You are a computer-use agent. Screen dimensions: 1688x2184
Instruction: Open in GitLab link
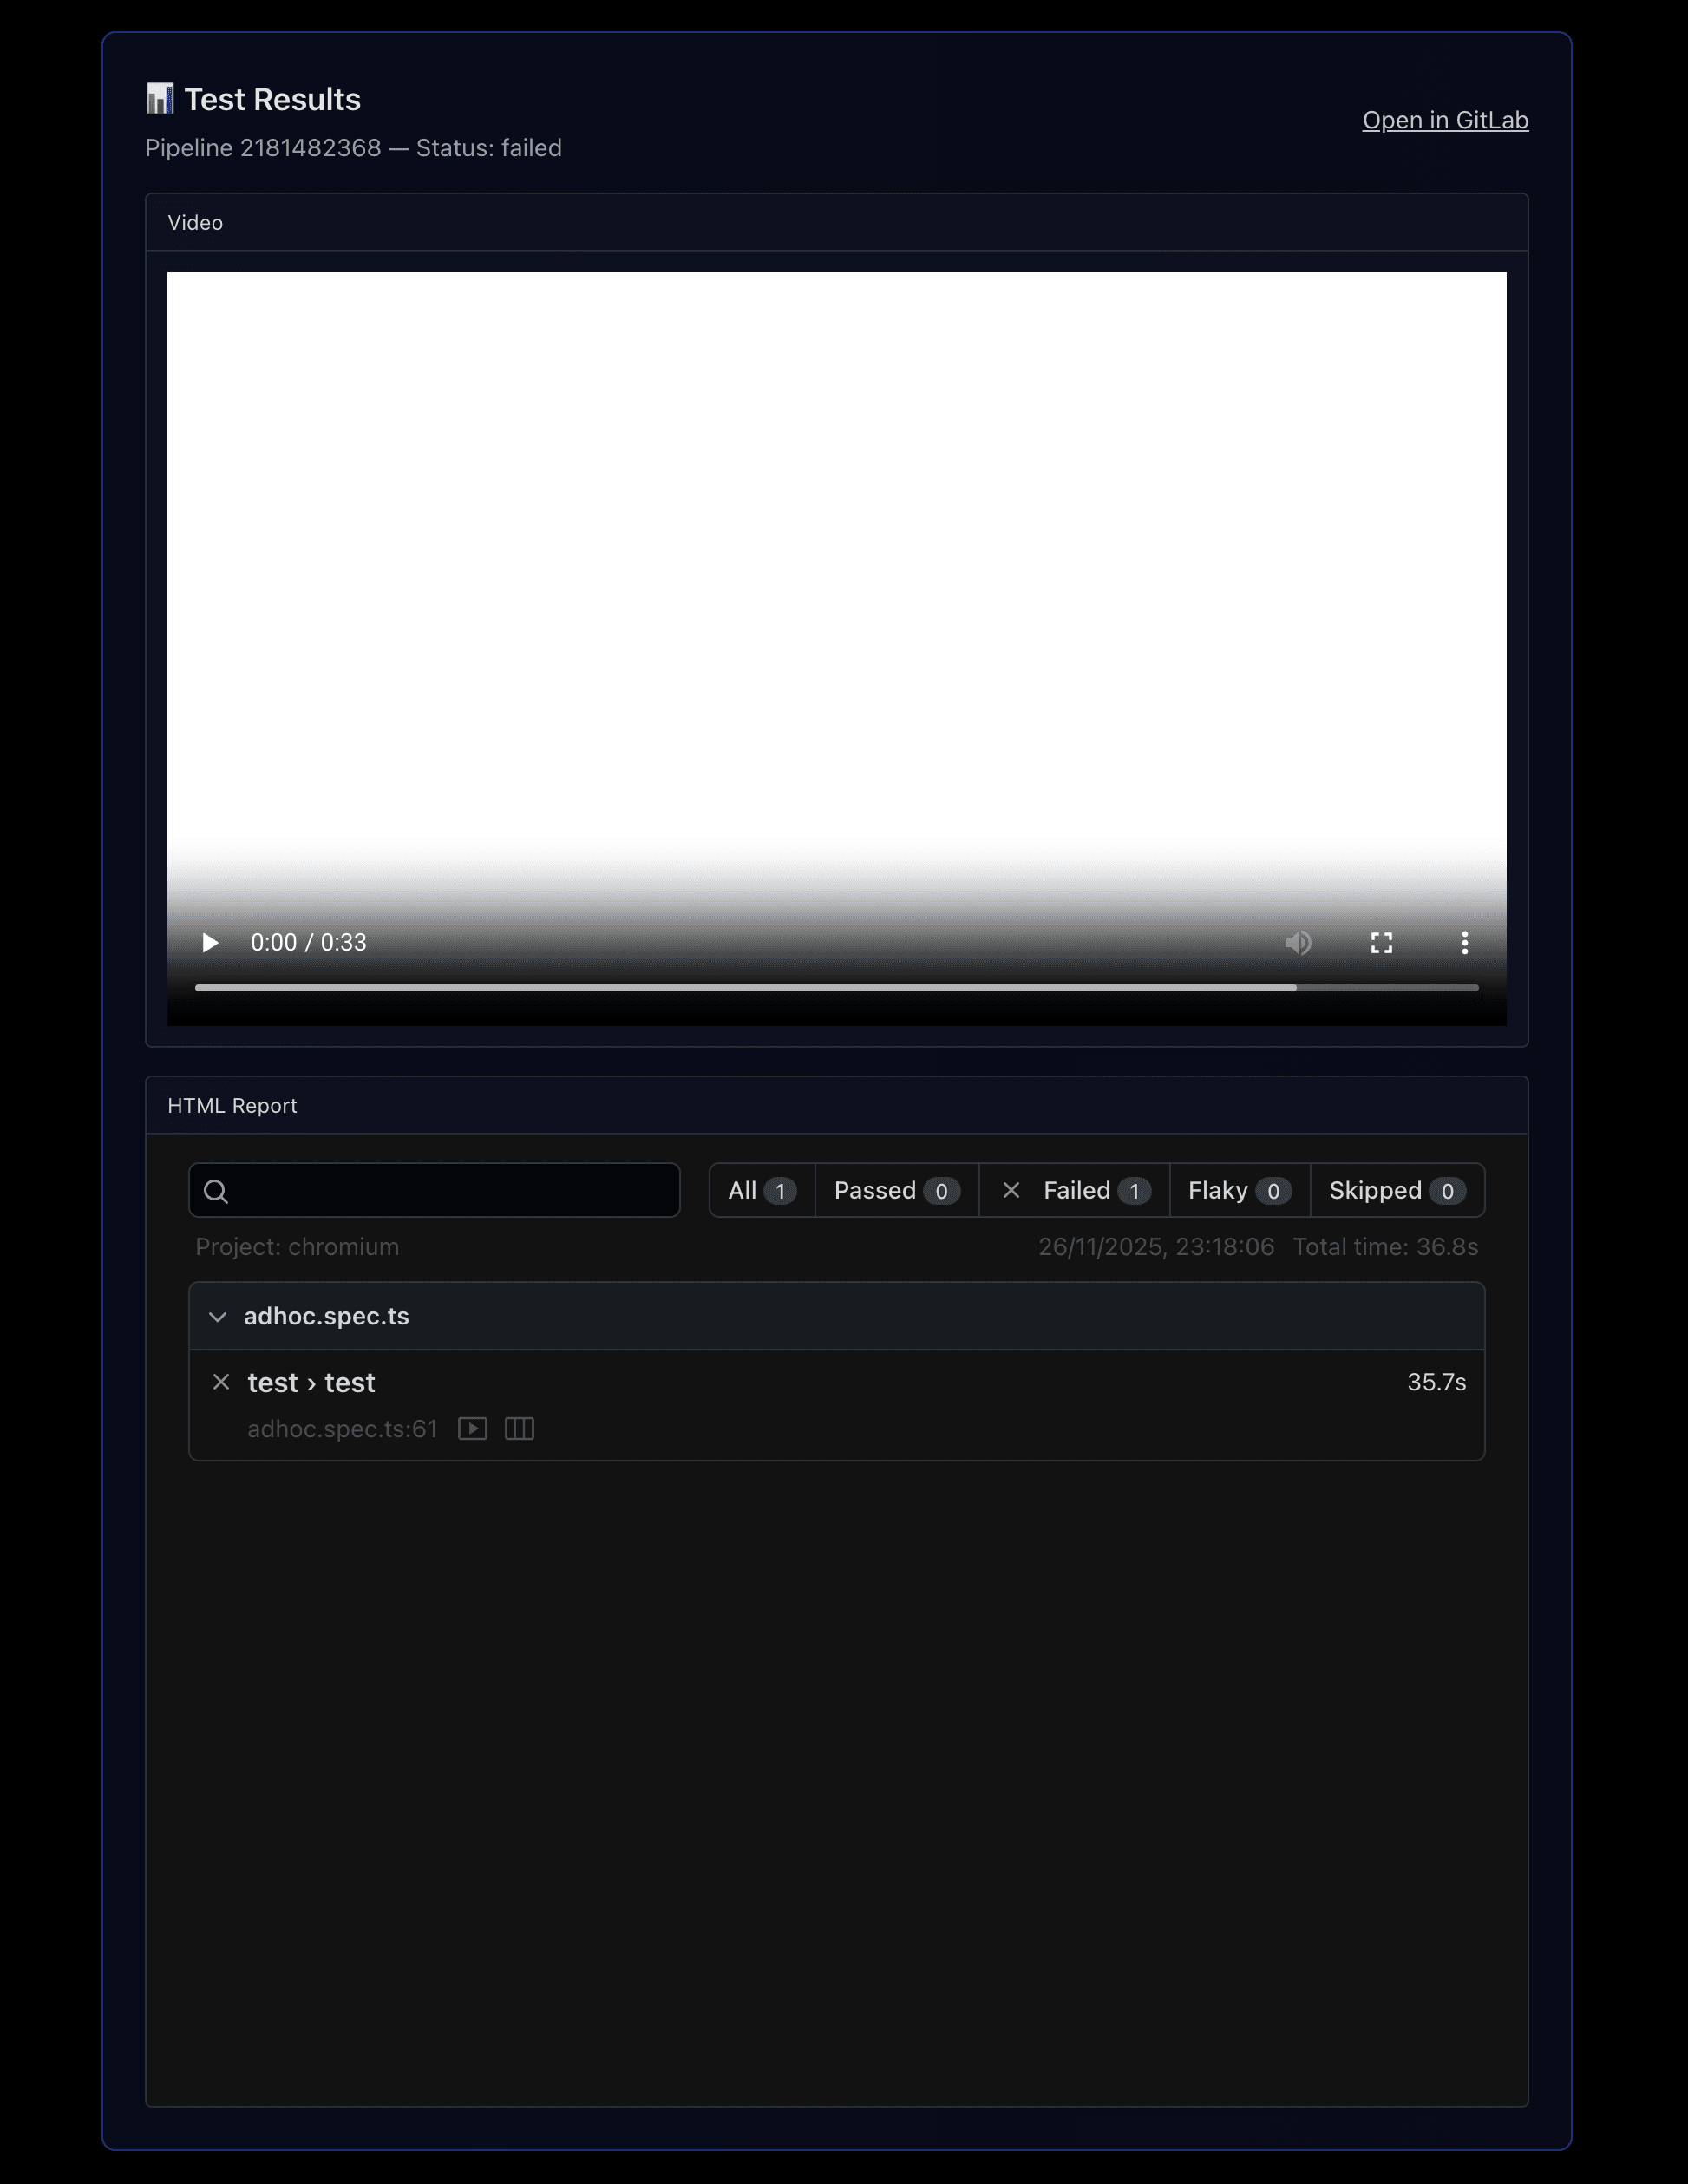(1444, 121)
